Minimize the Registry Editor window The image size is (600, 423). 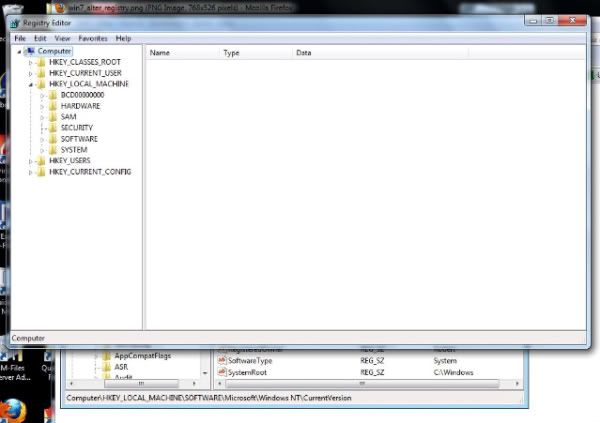point(533,21)
